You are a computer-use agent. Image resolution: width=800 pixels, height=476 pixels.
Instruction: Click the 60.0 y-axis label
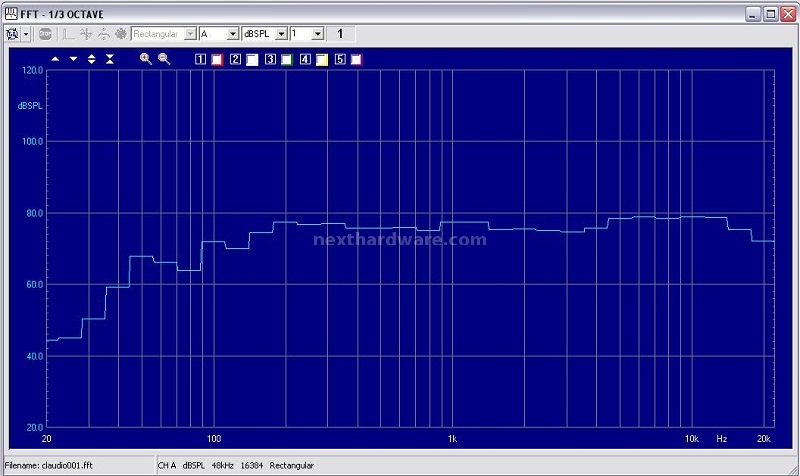(x=35, y=285)
